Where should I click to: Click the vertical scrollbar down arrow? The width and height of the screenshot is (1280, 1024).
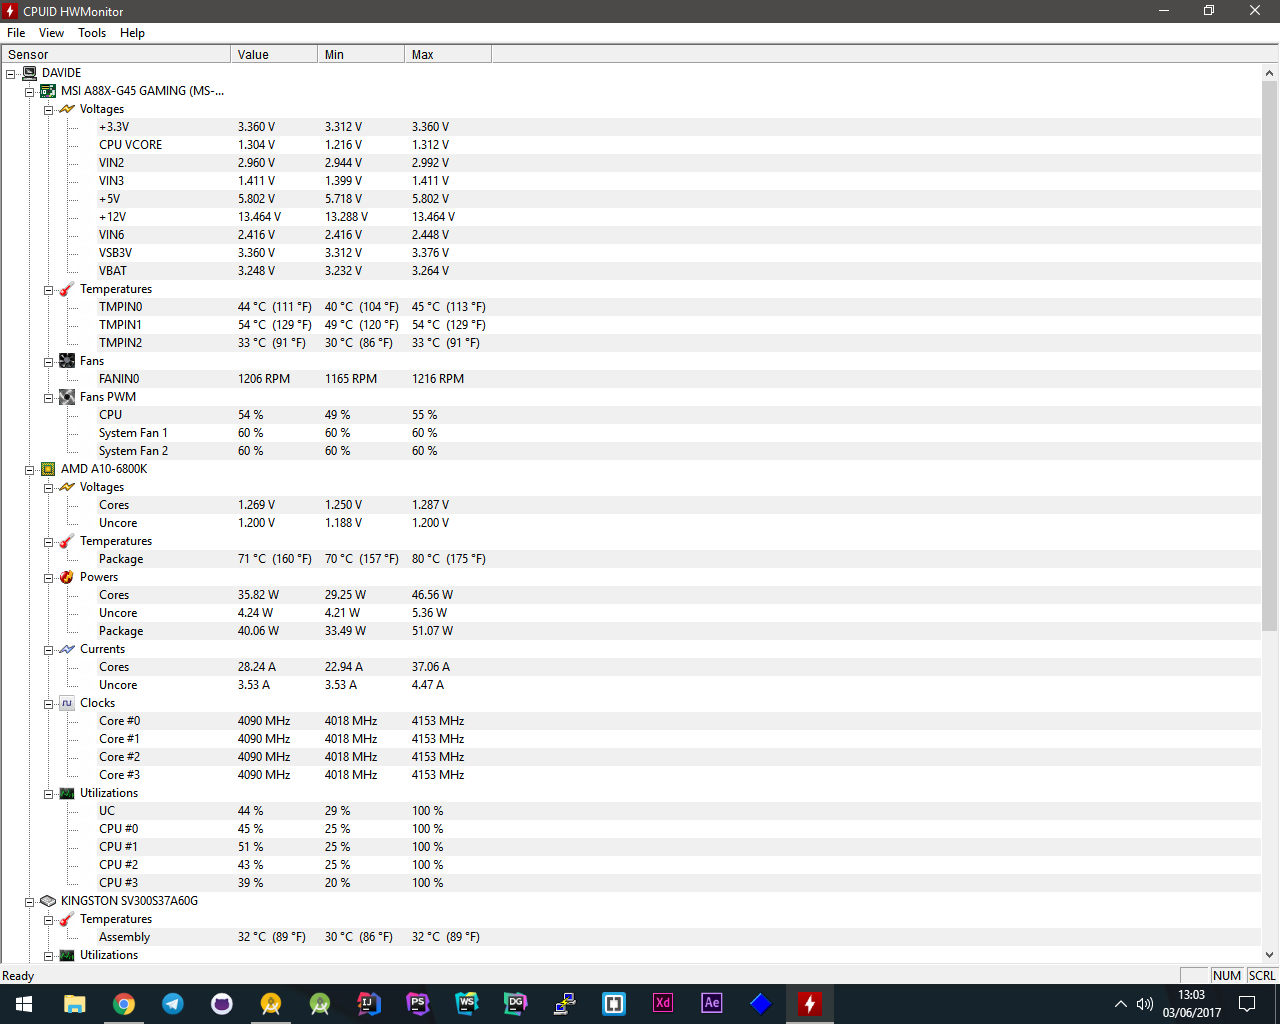pos(1270,955)
